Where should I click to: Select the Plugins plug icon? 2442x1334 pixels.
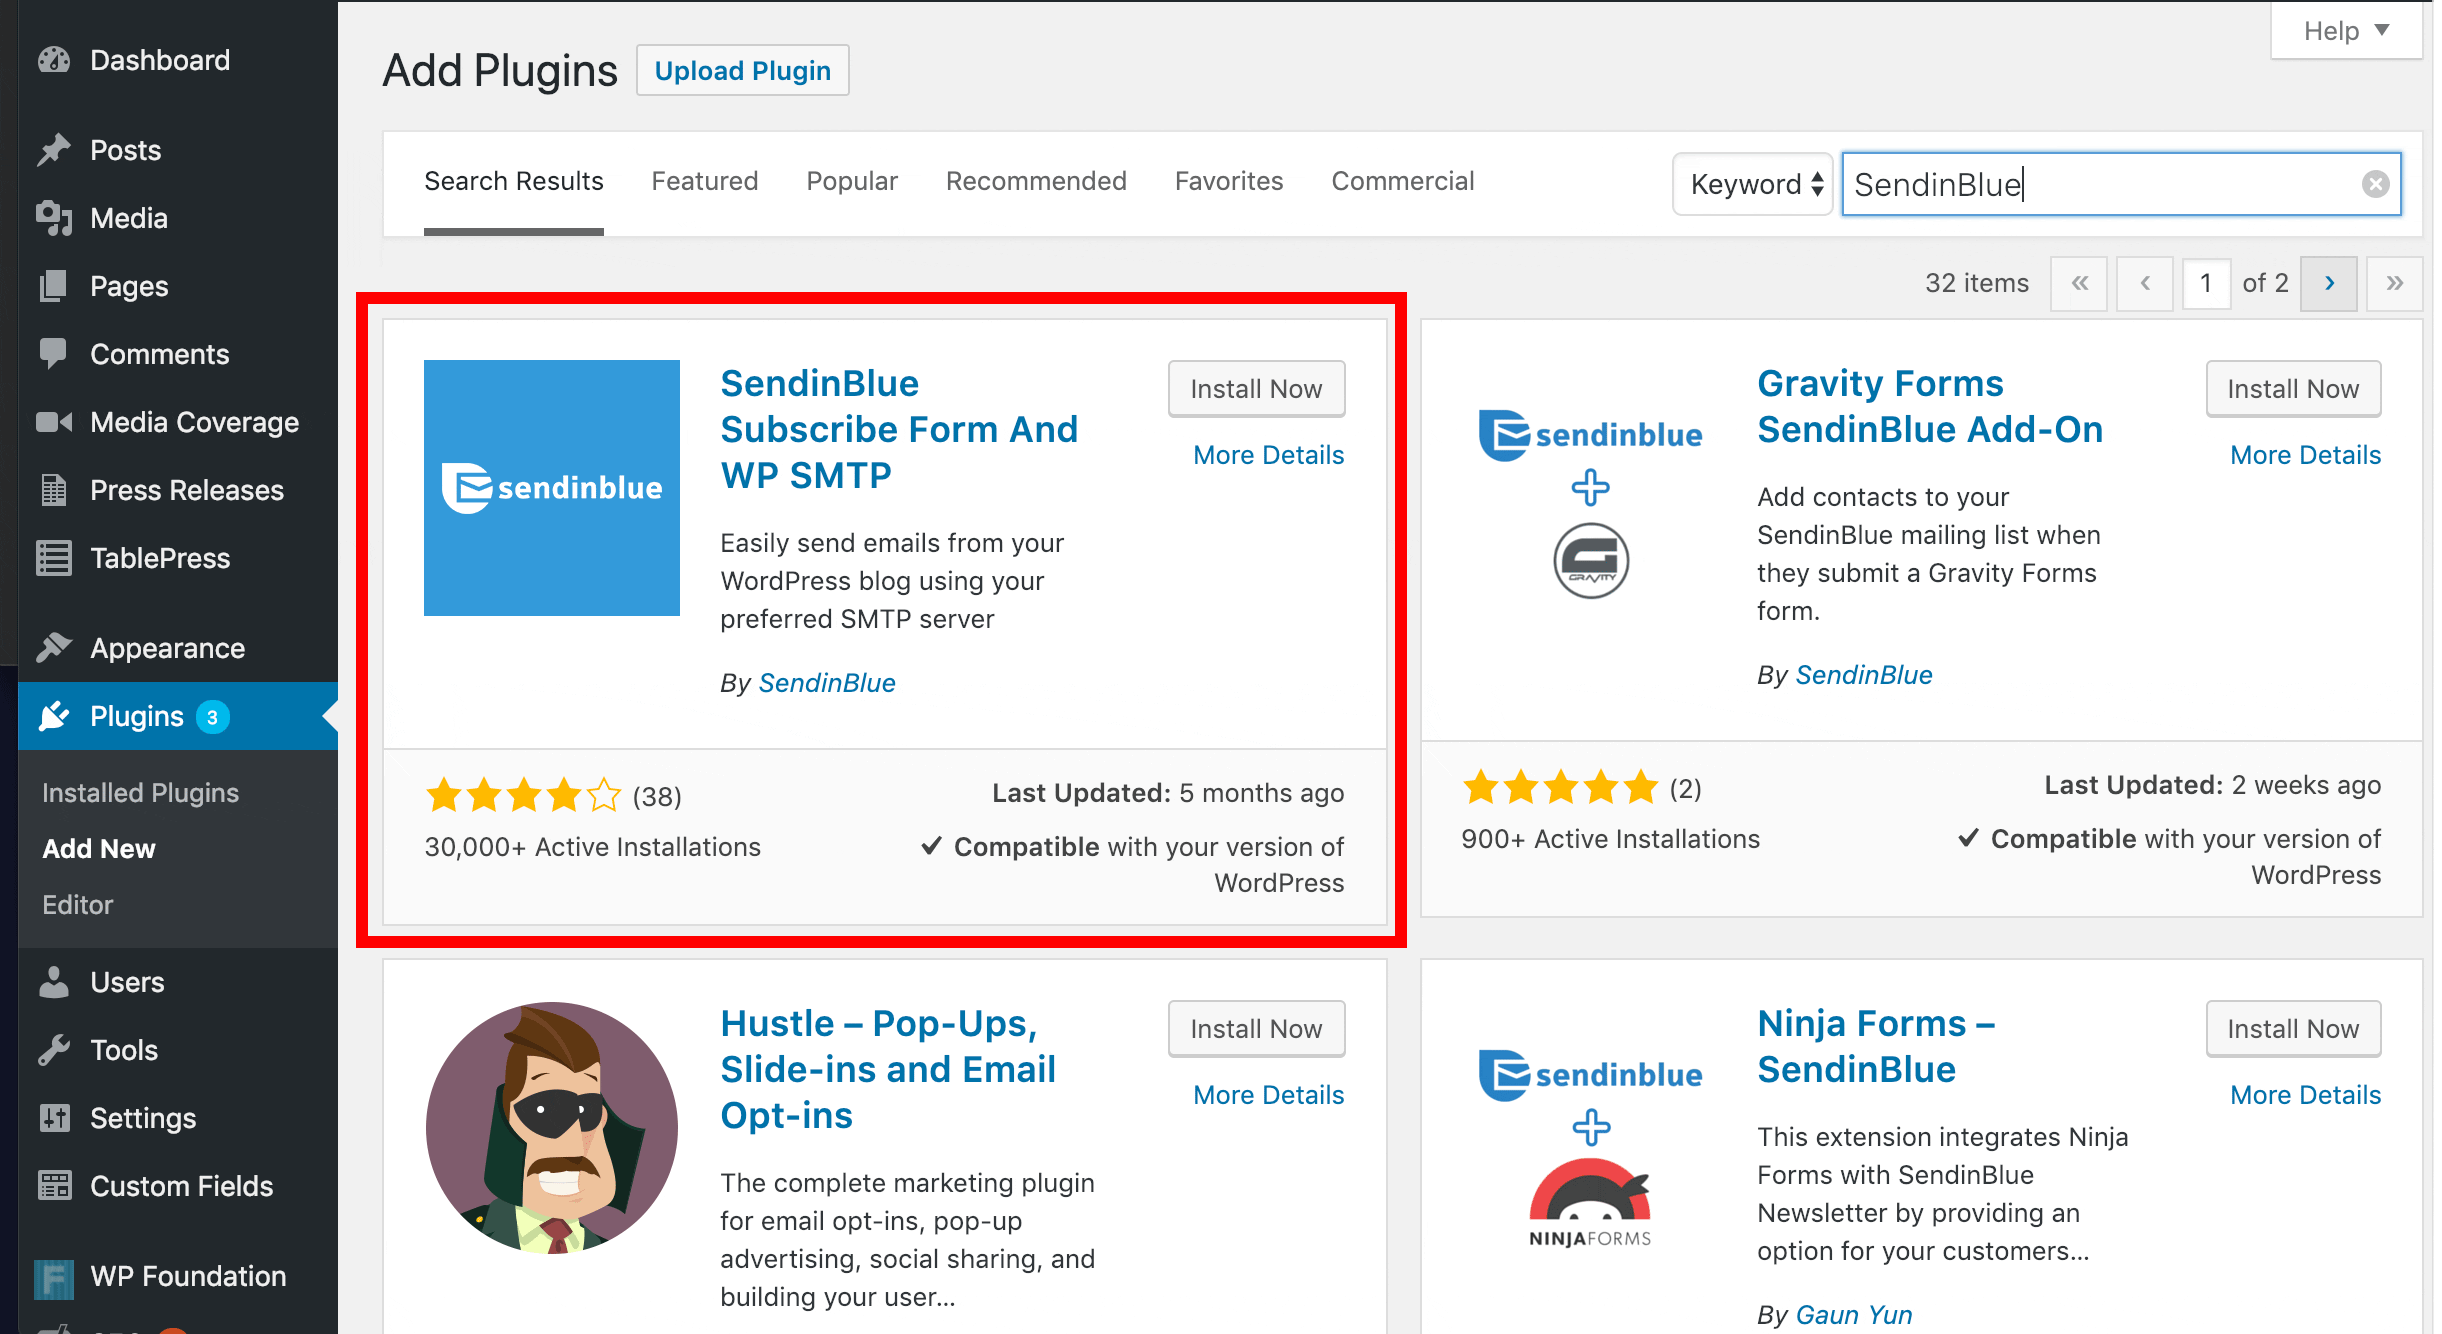[x=55, y=716]
